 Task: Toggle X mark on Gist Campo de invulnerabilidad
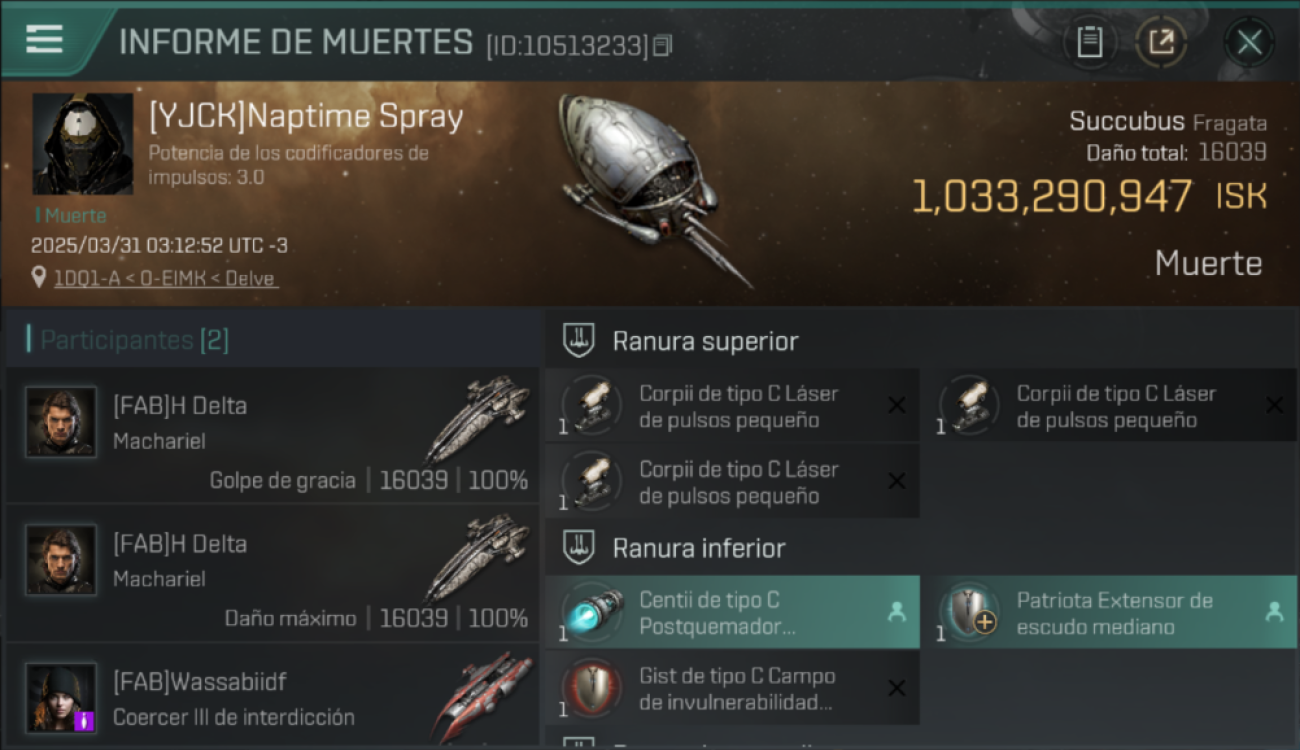tap(897, 687)
